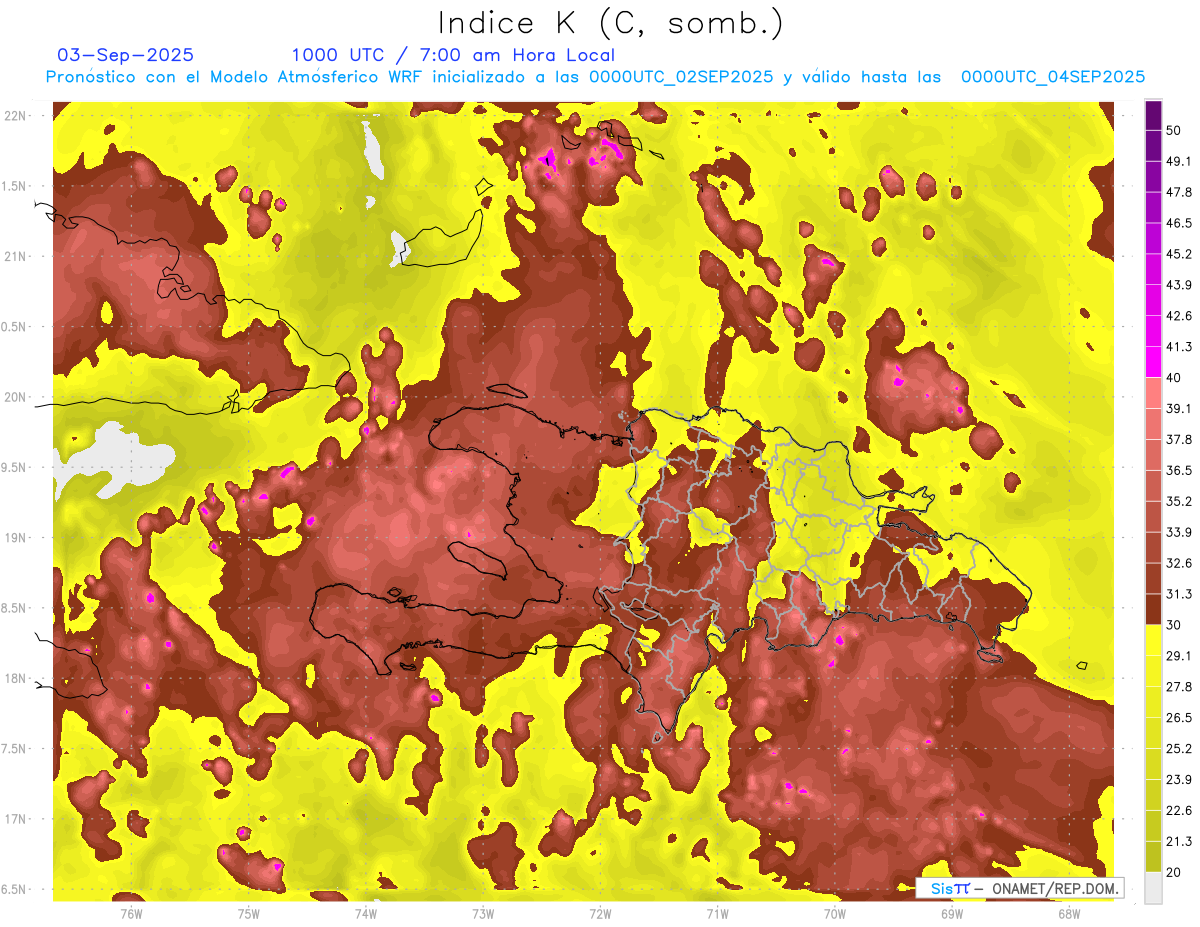1200x927 pixels.
Task: Click the colorbar value "23.9"
Action: click(x=1179, y=779)
